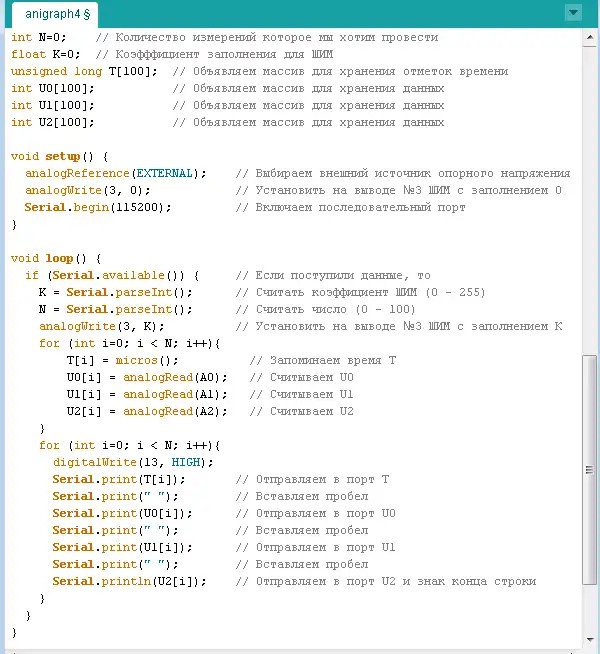
Task: Click the 'Serial.begin(115200);' statement
Action: 98,208
